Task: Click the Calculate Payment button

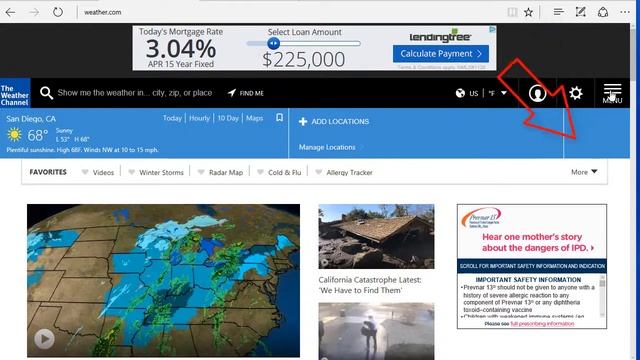Action: click(441, 53)
